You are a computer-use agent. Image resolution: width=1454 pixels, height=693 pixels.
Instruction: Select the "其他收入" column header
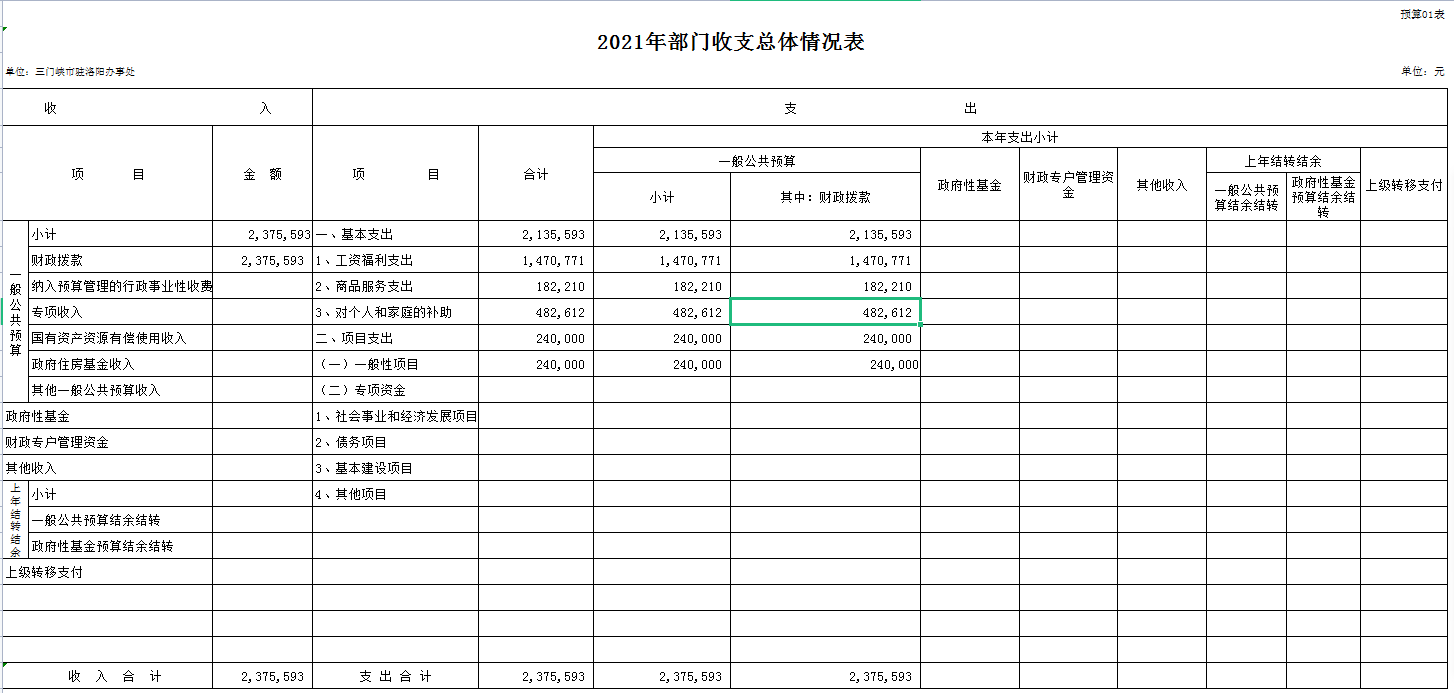(x=1161, y=185)
